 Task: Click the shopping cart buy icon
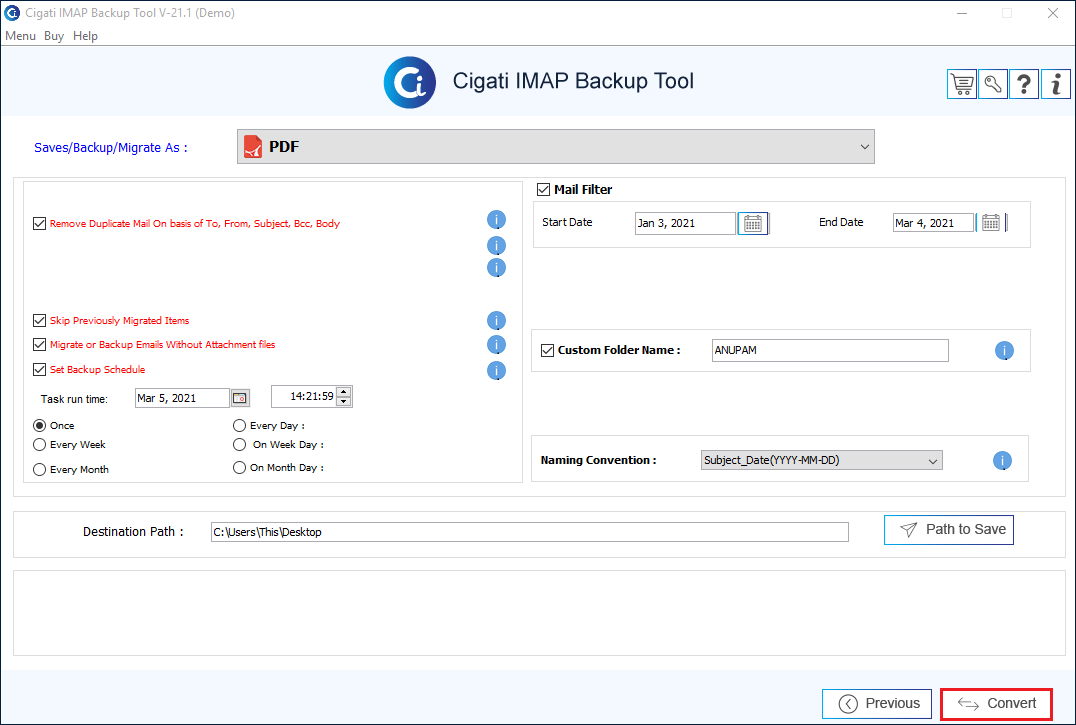pos(962,84)
